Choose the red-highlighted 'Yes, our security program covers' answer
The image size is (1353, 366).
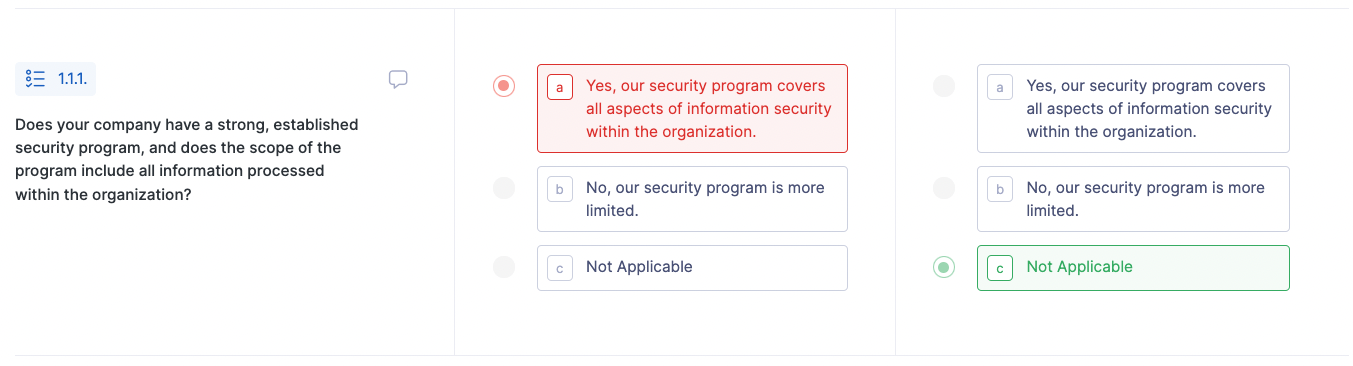pos(692,108)
